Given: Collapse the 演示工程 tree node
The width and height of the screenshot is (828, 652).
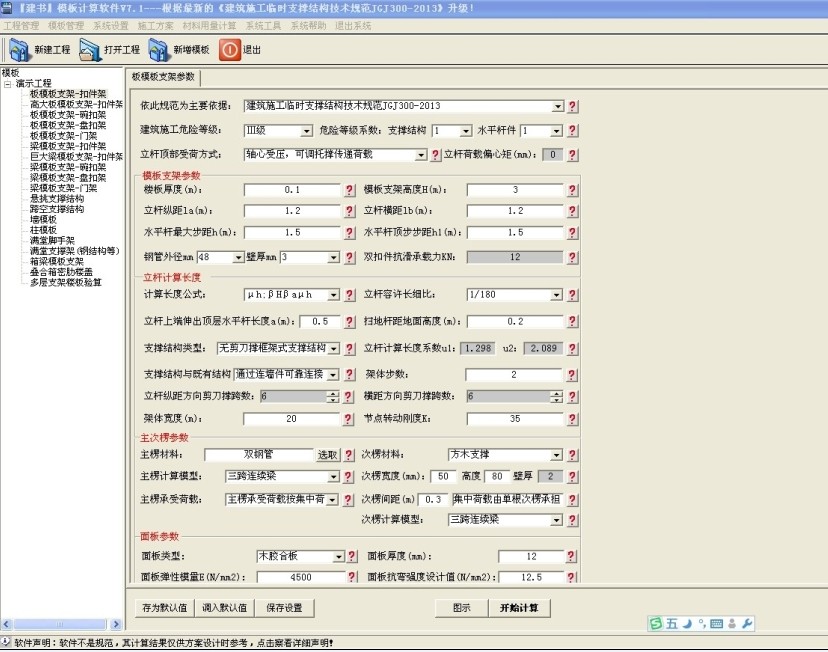Looking at the screenshot, I should coord(7,84).
